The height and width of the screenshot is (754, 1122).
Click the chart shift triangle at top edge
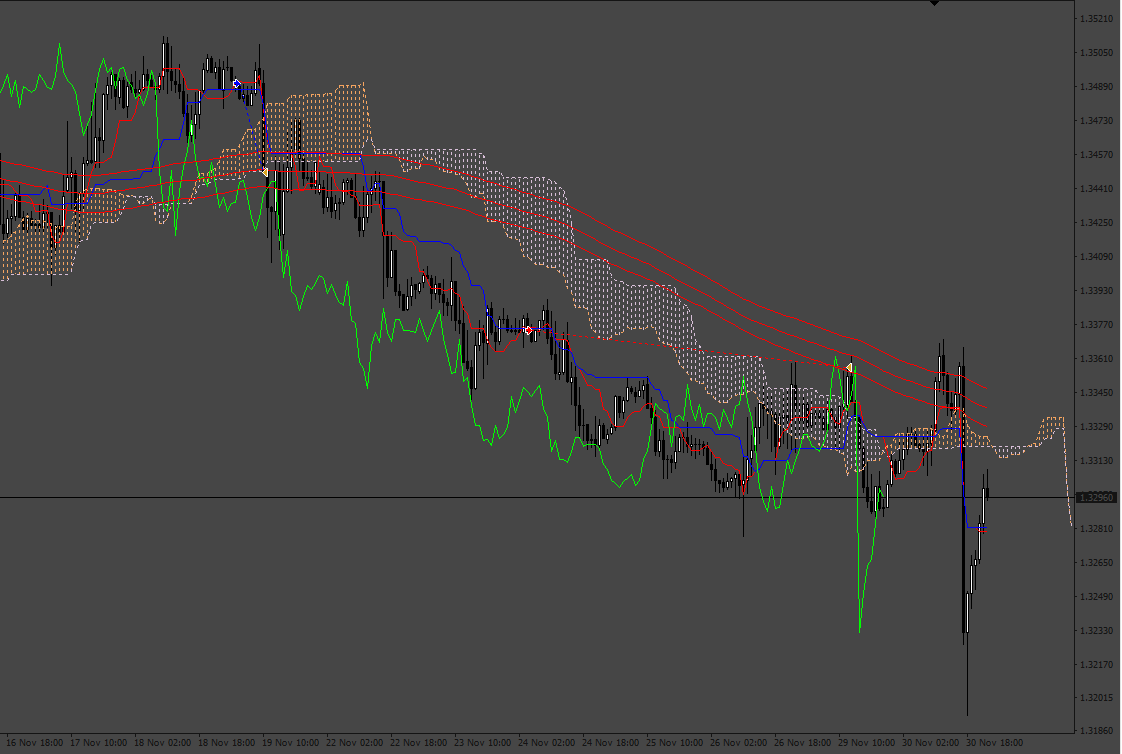(x=934, y=4)
